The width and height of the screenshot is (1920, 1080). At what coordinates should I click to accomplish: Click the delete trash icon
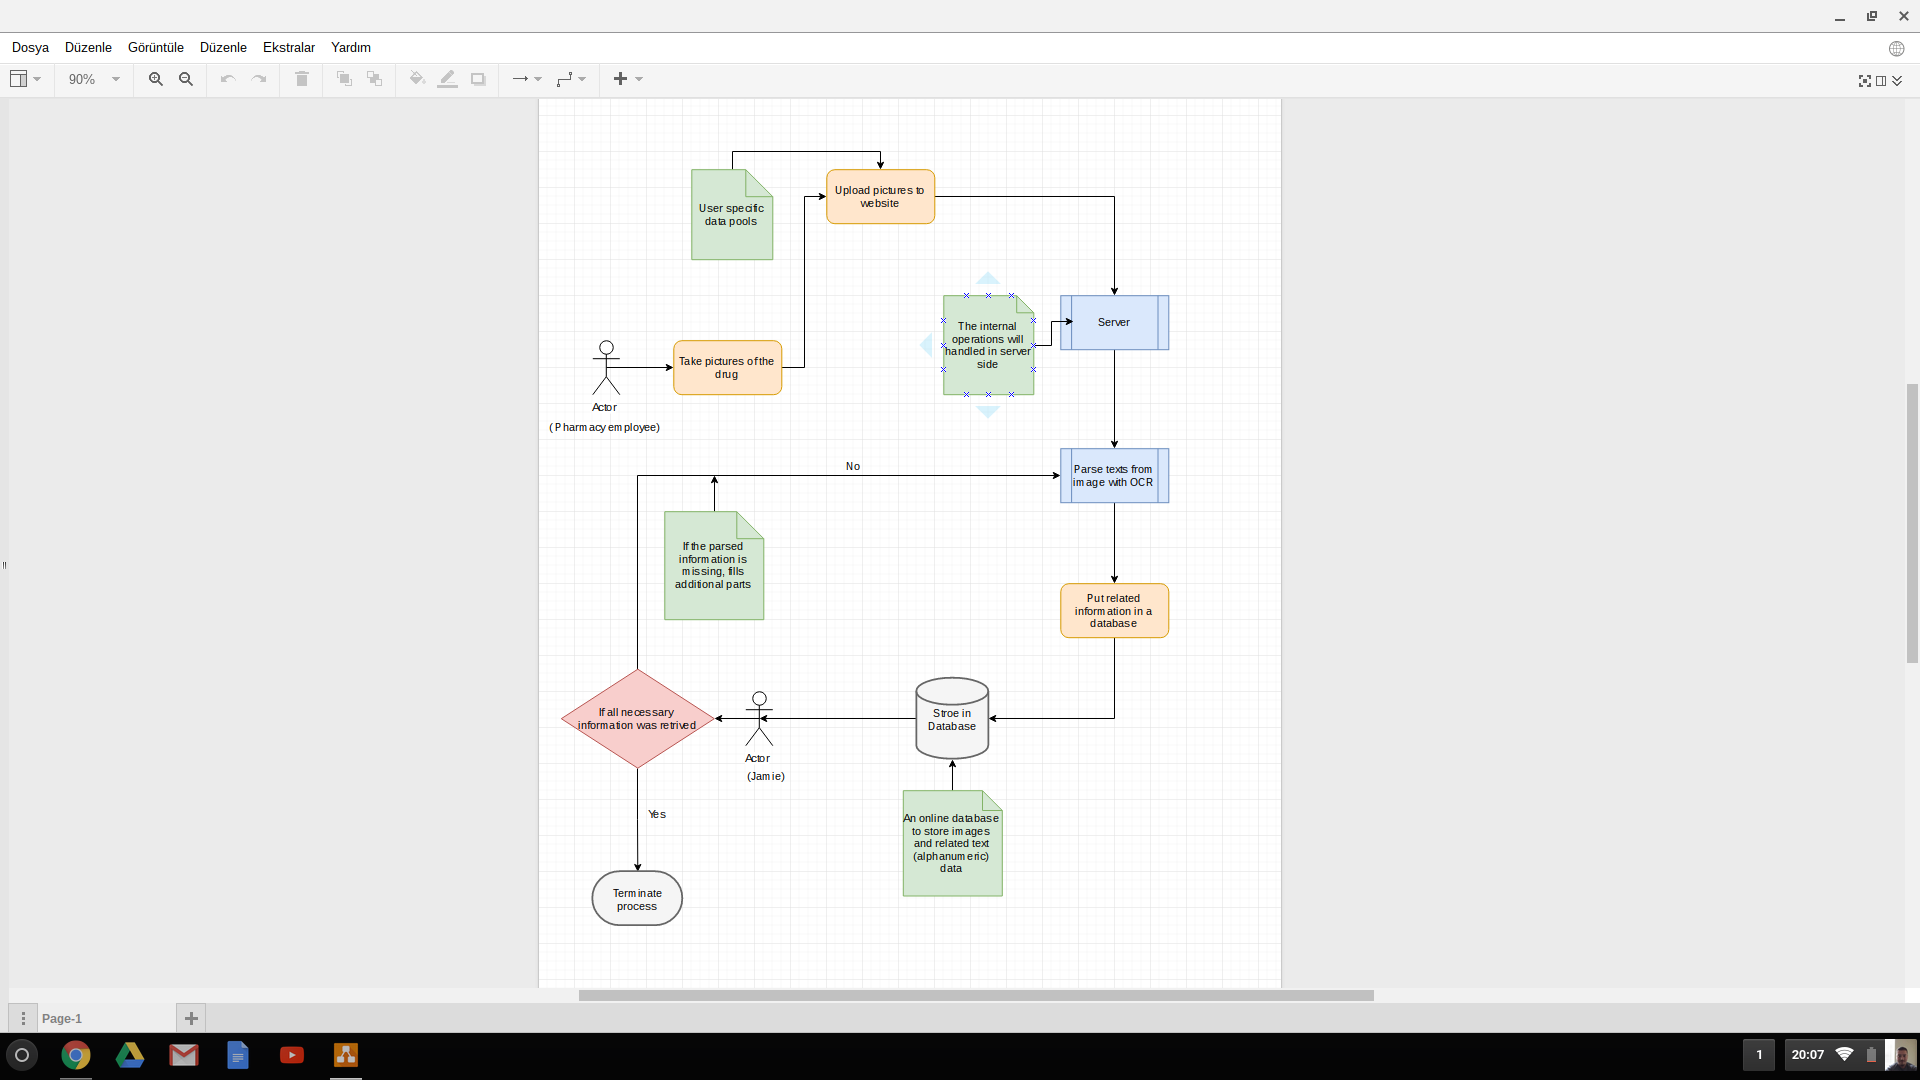301,79
